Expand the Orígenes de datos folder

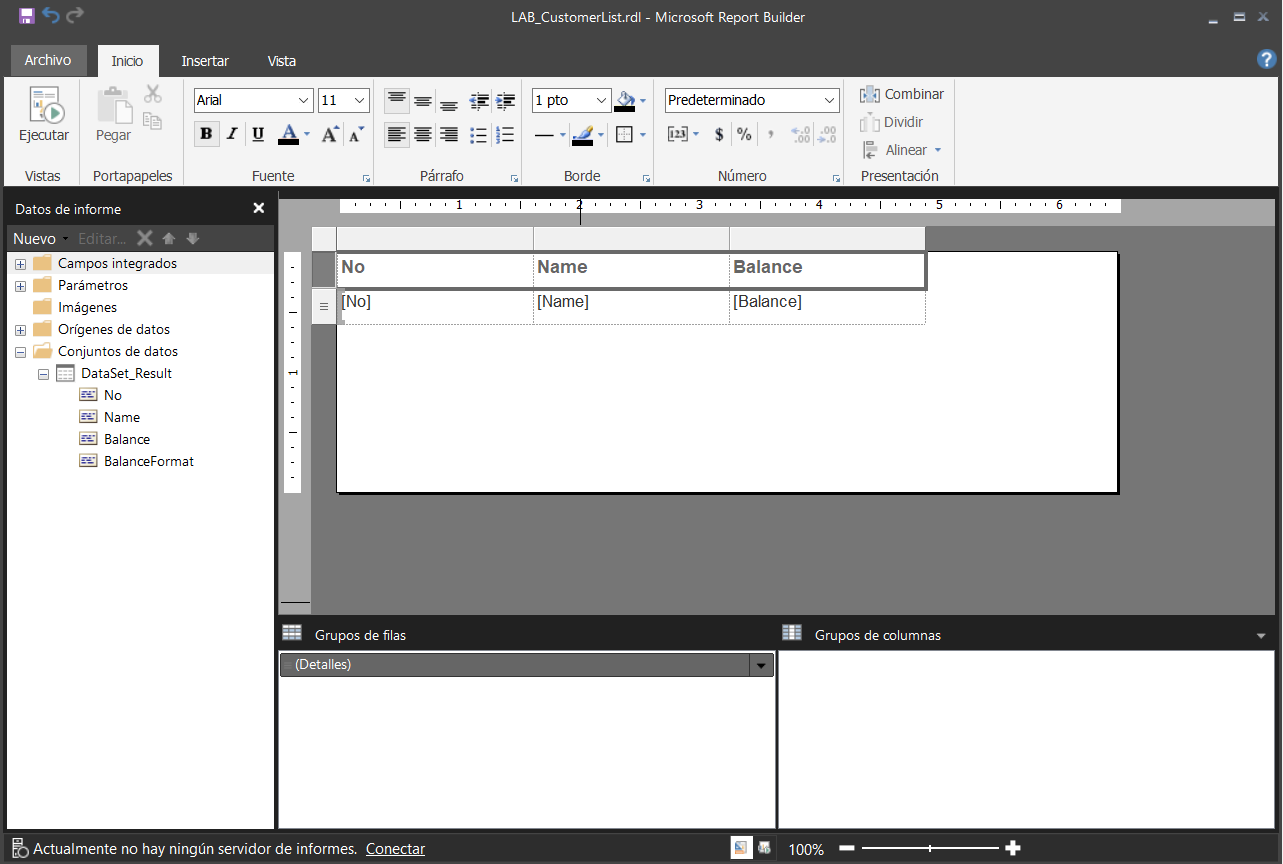[x=20, y=330]
